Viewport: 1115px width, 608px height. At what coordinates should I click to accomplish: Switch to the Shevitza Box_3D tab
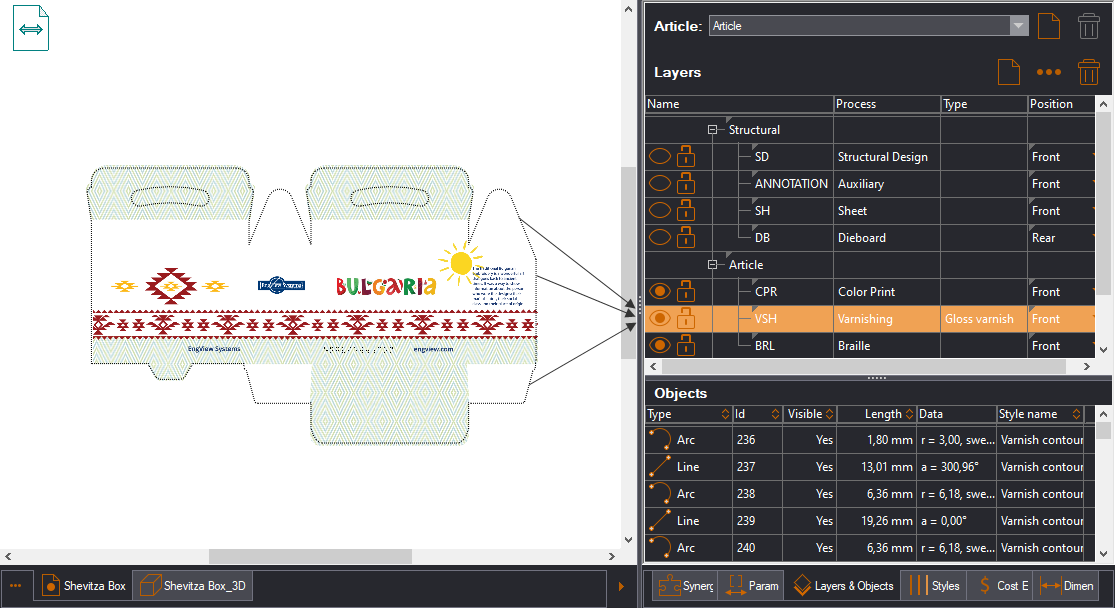[x=193, y=586]
